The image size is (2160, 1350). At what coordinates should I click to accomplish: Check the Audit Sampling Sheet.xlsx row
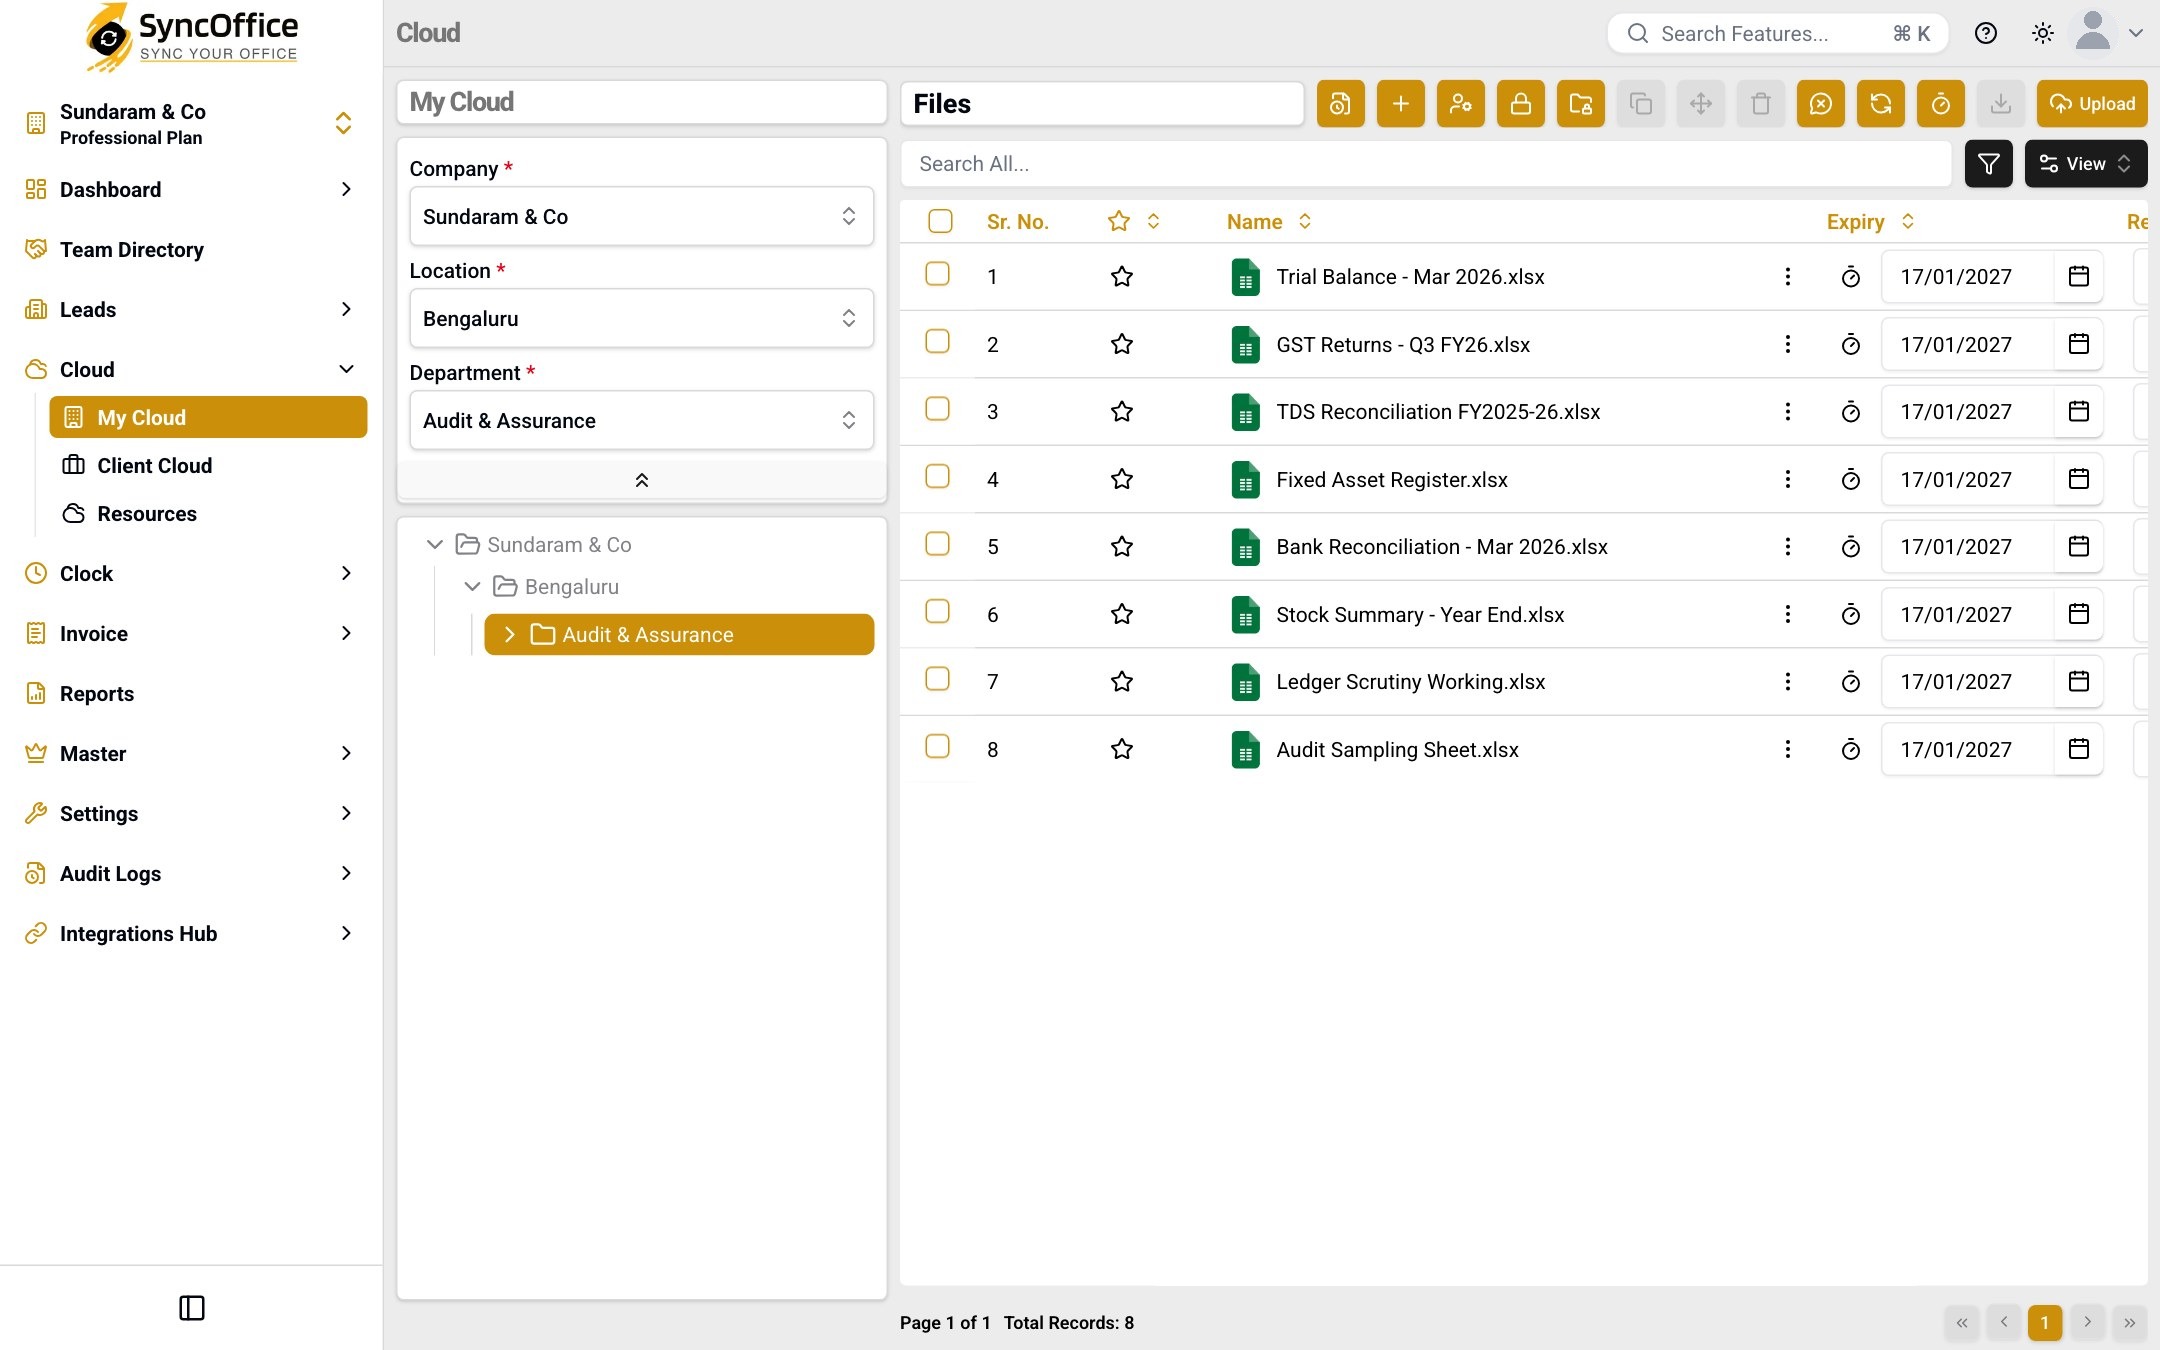tap(937, 746)
